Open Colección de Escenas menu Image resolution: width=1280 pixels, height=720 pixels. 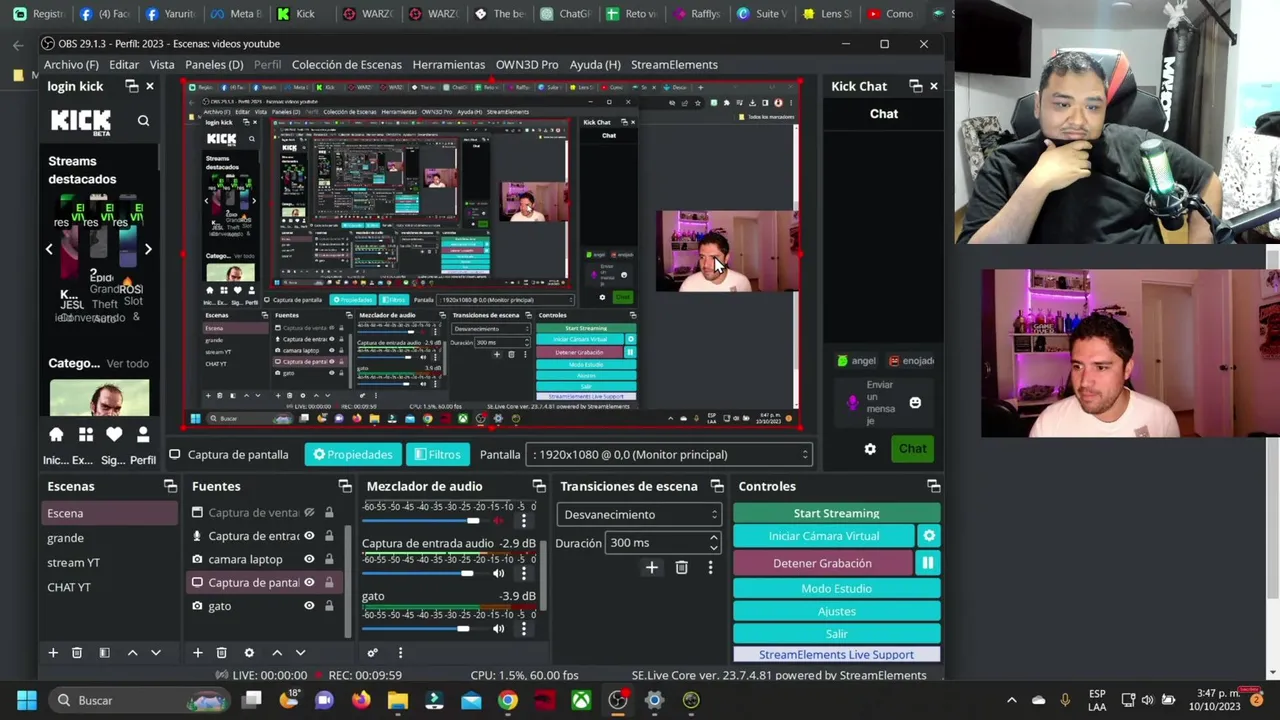click(347, 64)
